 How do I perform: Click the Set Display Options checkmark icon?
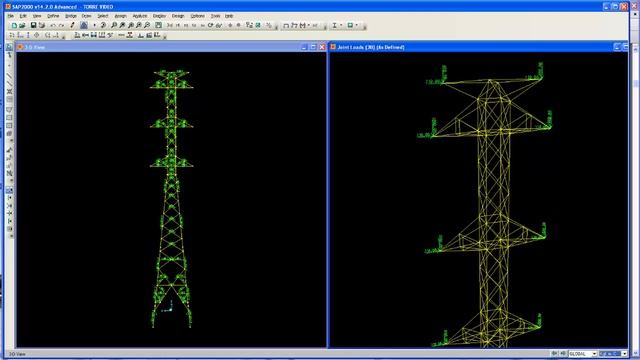258,25
